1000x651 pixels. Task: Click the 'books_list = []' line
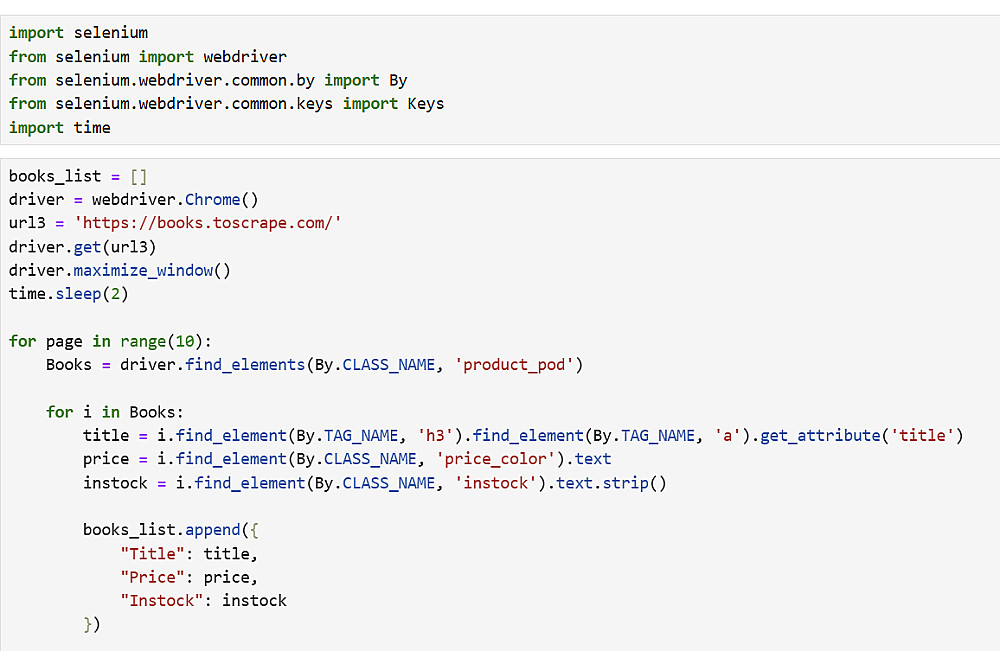(78, 177)
